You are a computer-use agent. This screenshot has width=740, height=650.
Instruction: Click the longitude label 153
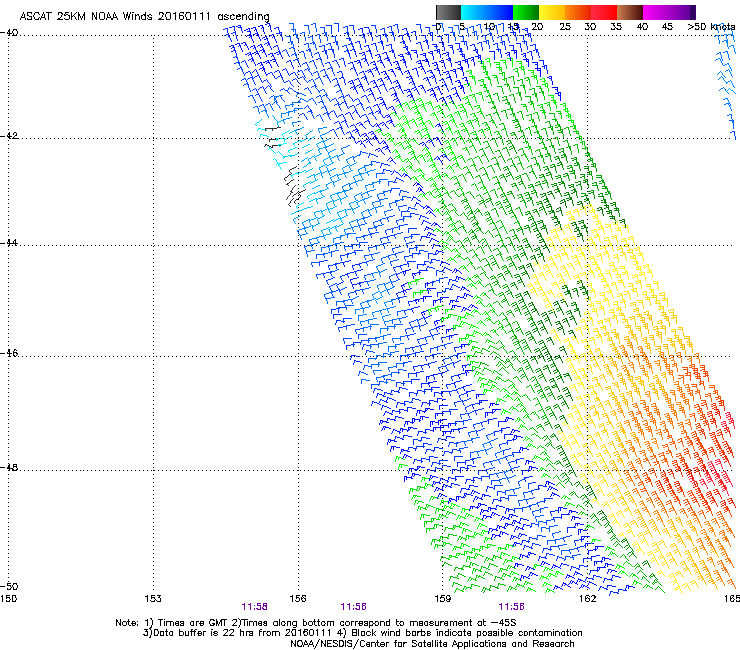153,599
